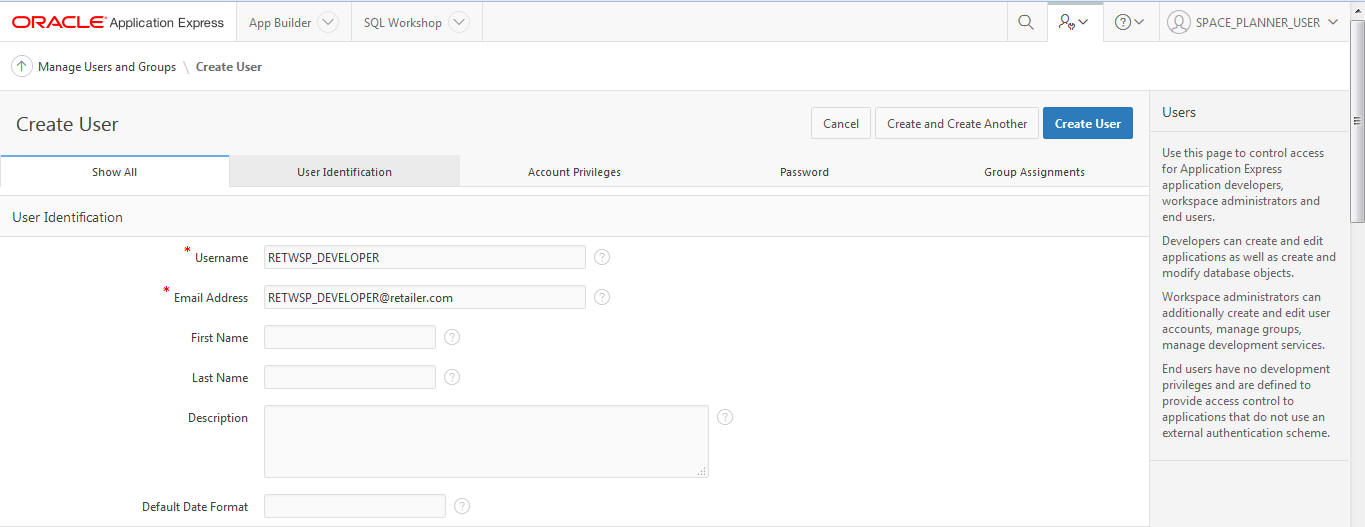Expand the App Builder dropdown arrow
This screenshot has height=527, width=1365.
[328, 22]
